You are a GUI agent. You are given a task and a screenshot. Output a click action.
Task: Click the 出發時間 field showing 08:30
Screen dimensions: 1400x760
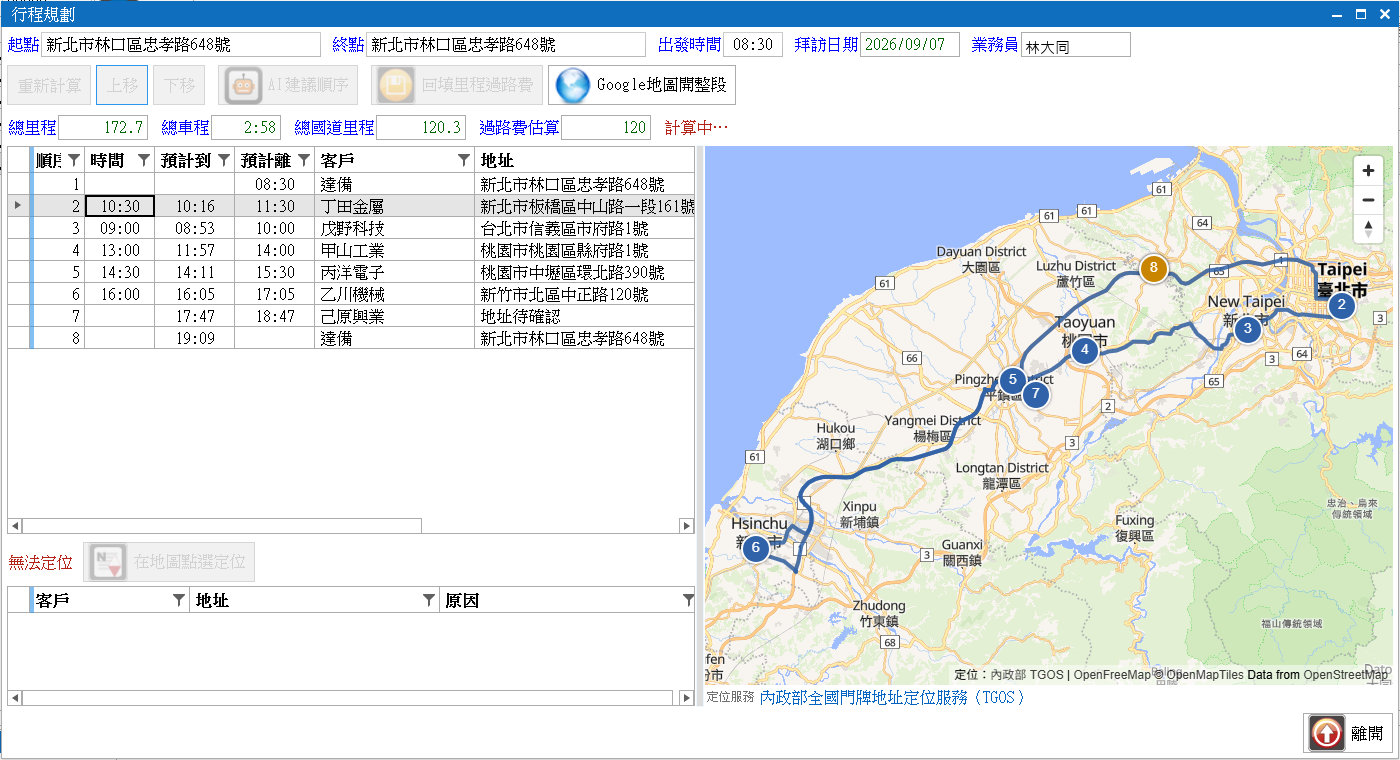(753, 45)
